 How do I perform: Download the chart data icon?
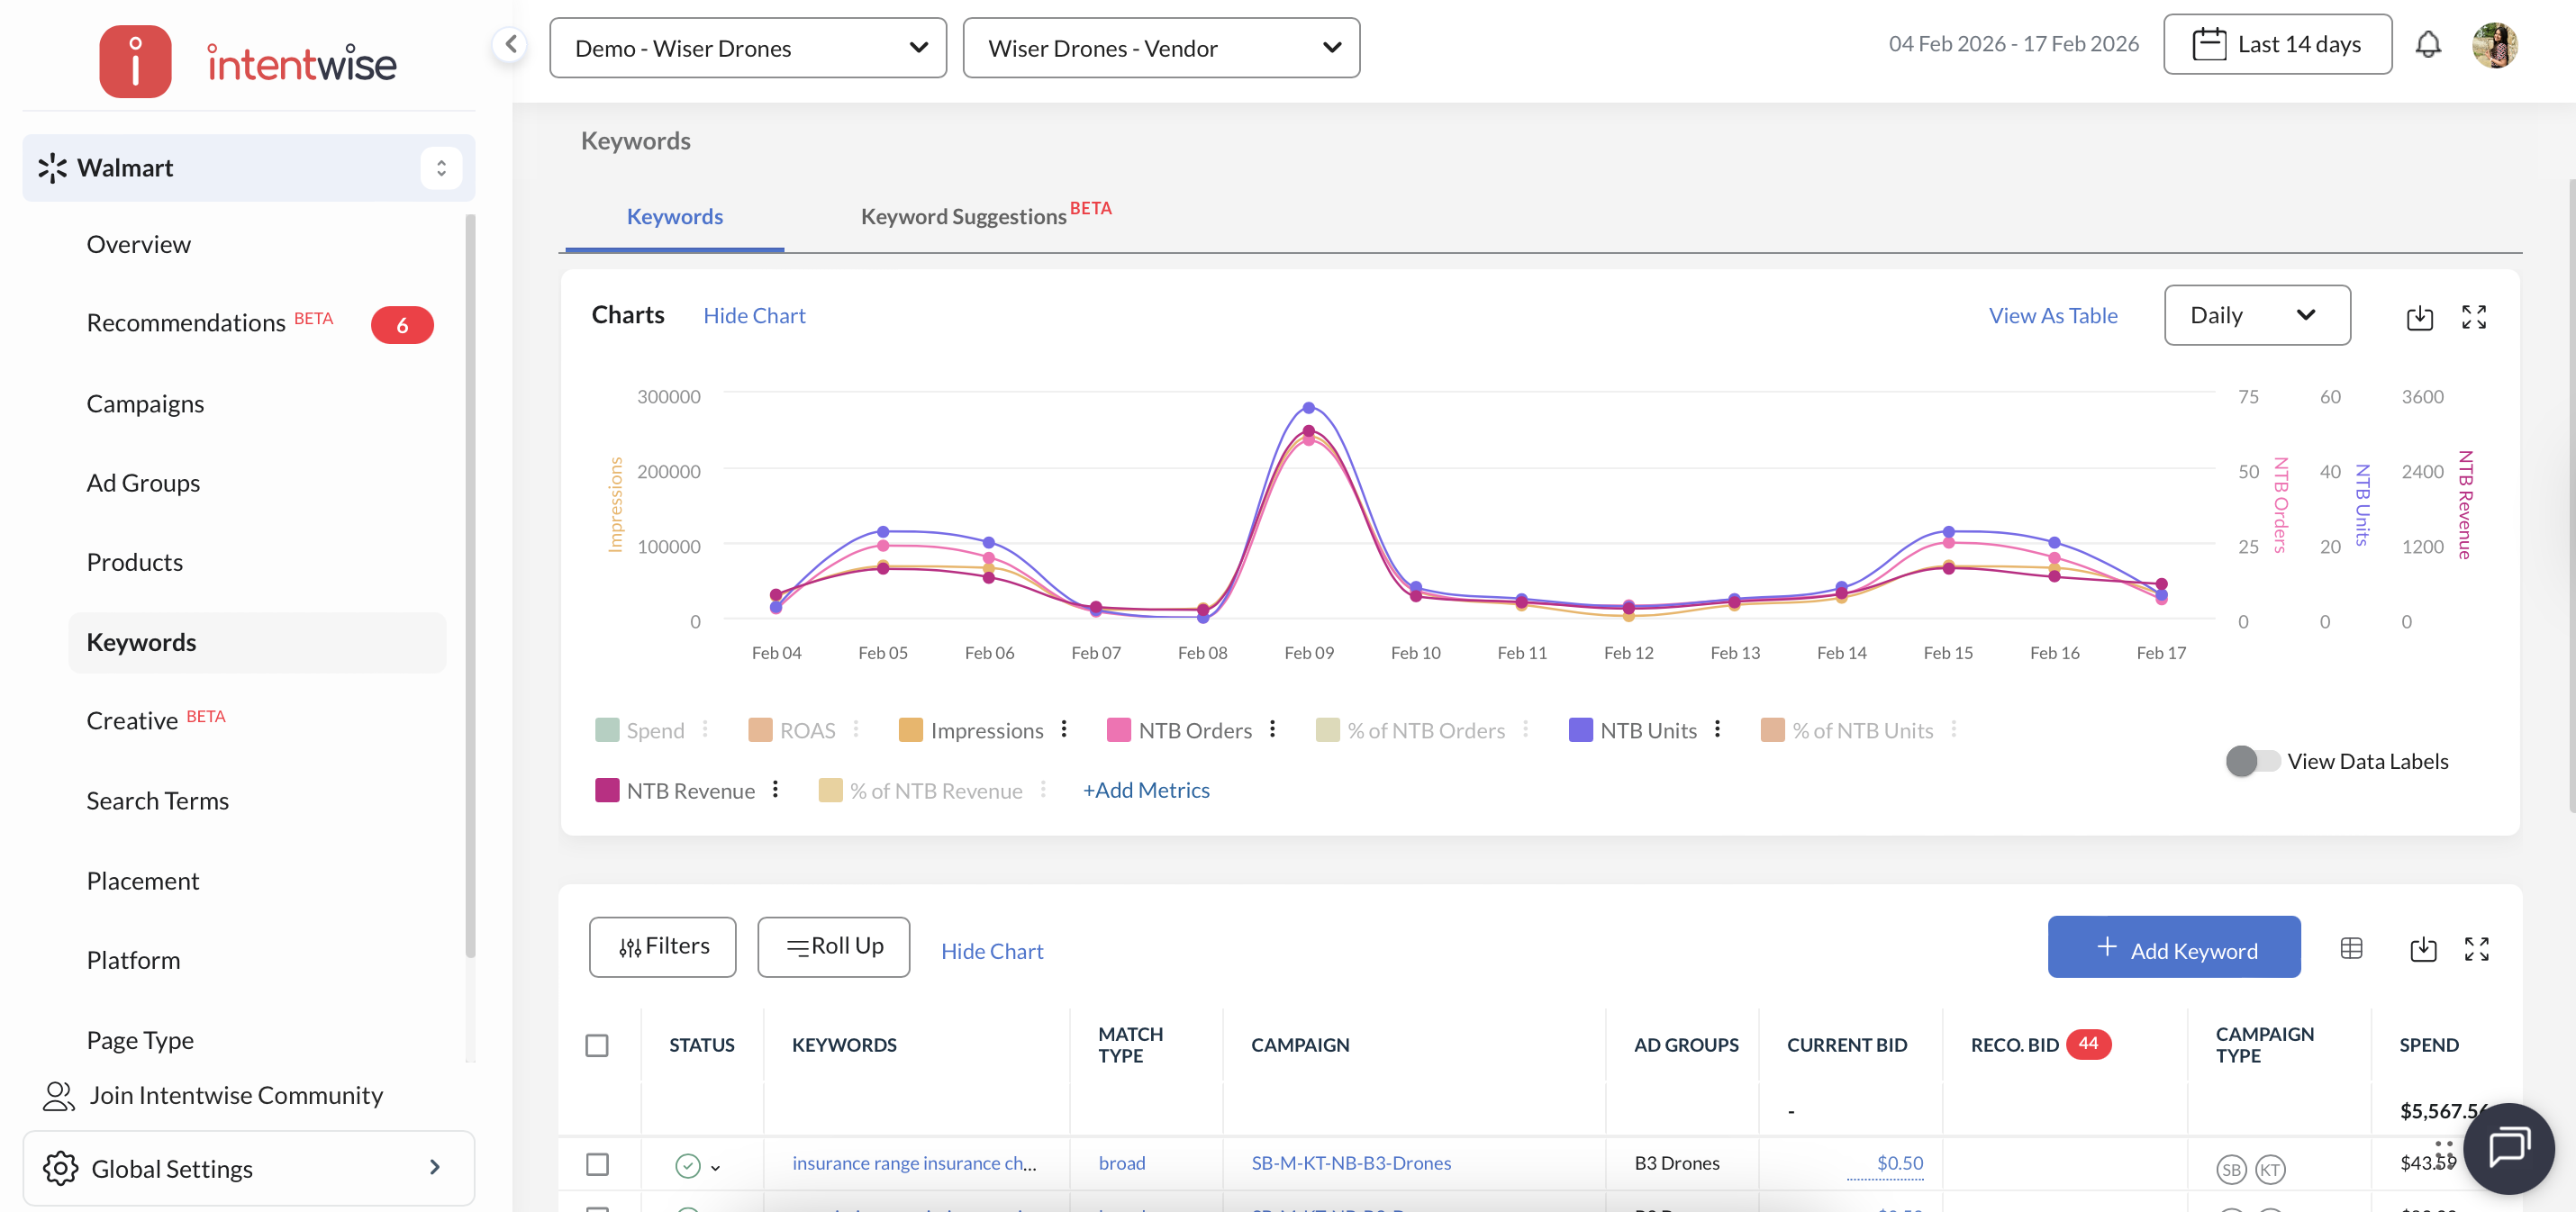pos(2418,317)
